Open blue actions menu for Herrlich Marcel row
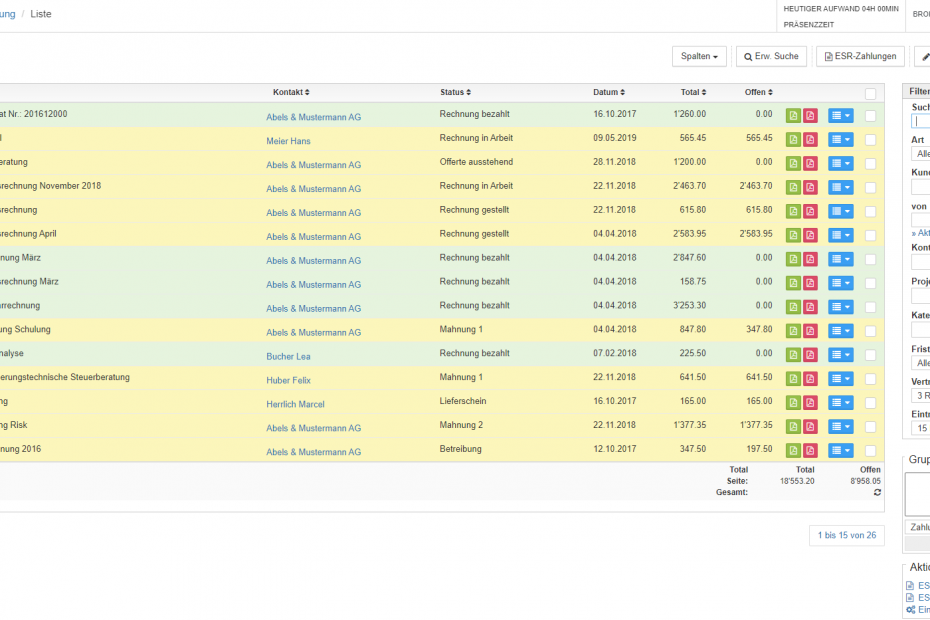Viewport: 930px width, 620px height. [840, 403]
